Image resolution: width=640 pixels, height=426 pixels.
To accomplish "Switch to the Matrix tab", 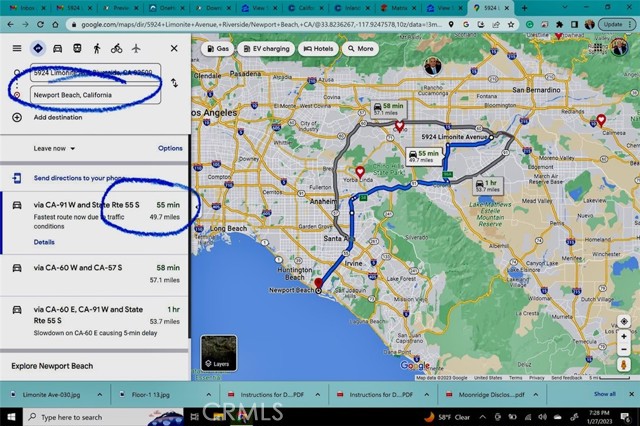I will 399,8.
